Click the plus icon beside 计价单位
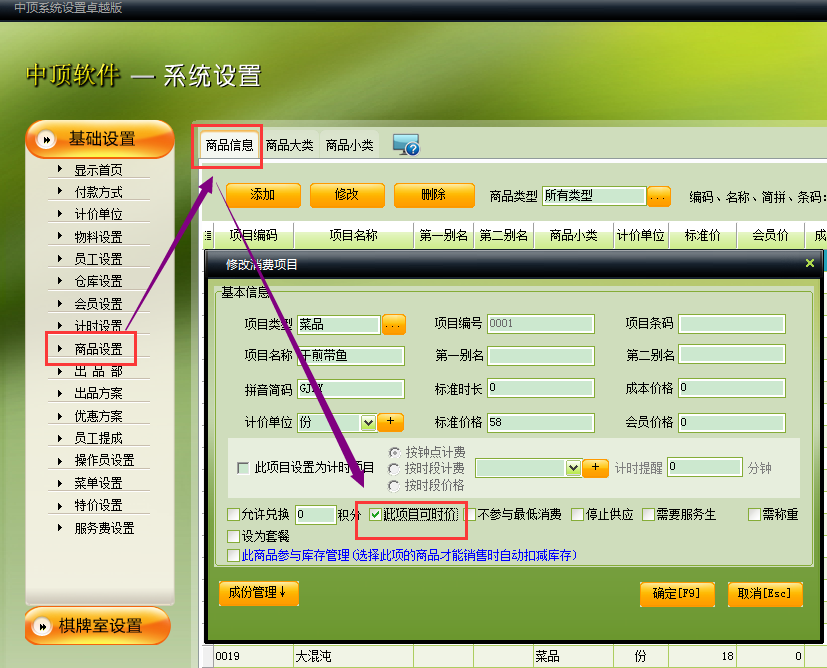The height and width of the screenshot is (668, 827). (x=390, y=422)
